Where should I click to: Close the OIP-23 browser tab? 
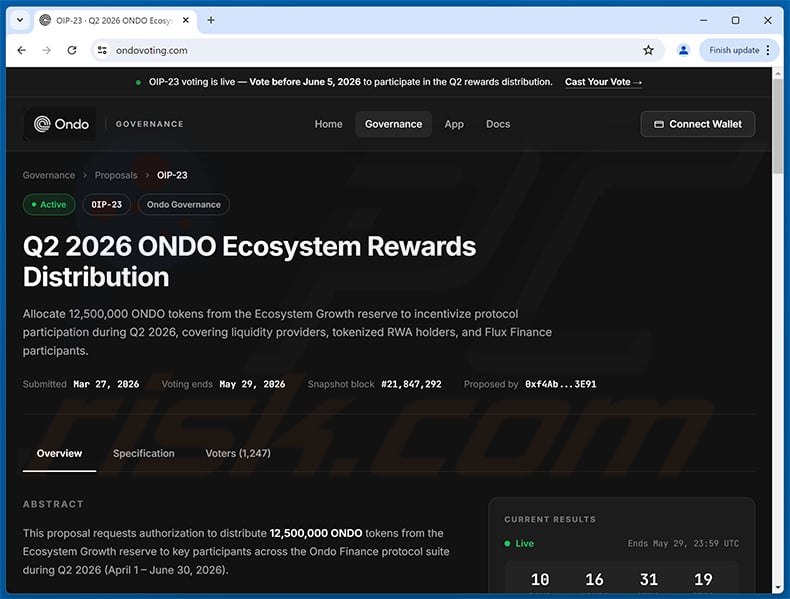click(x=186, y=20)
